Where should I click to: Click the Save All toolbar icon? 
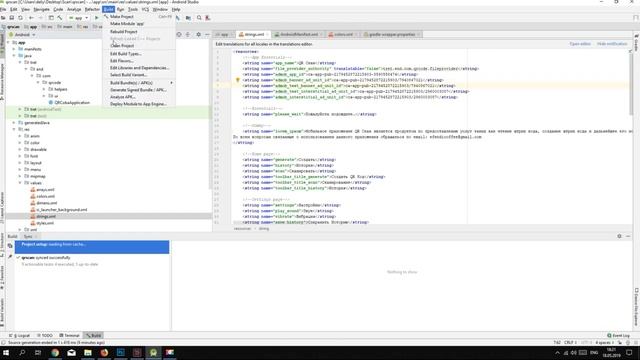[12, 18]
